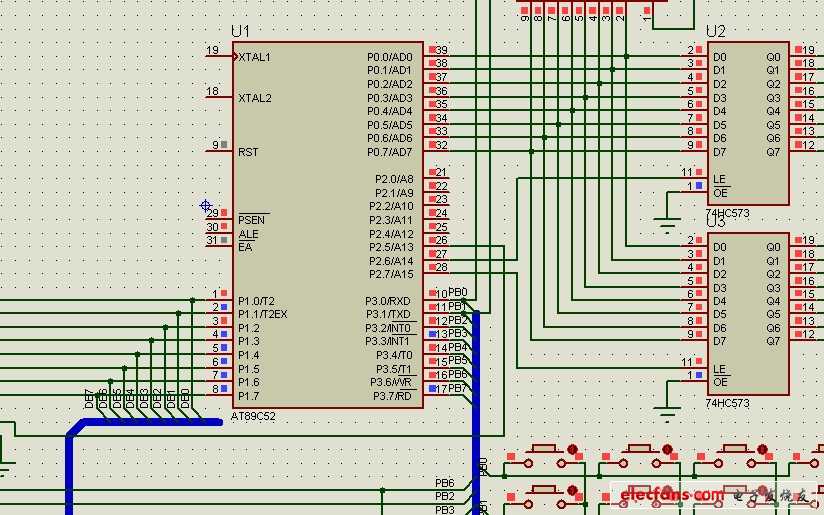The image size is (824, 515).
Task: Select the Q0 pin on U3
Action: (773, 247)
